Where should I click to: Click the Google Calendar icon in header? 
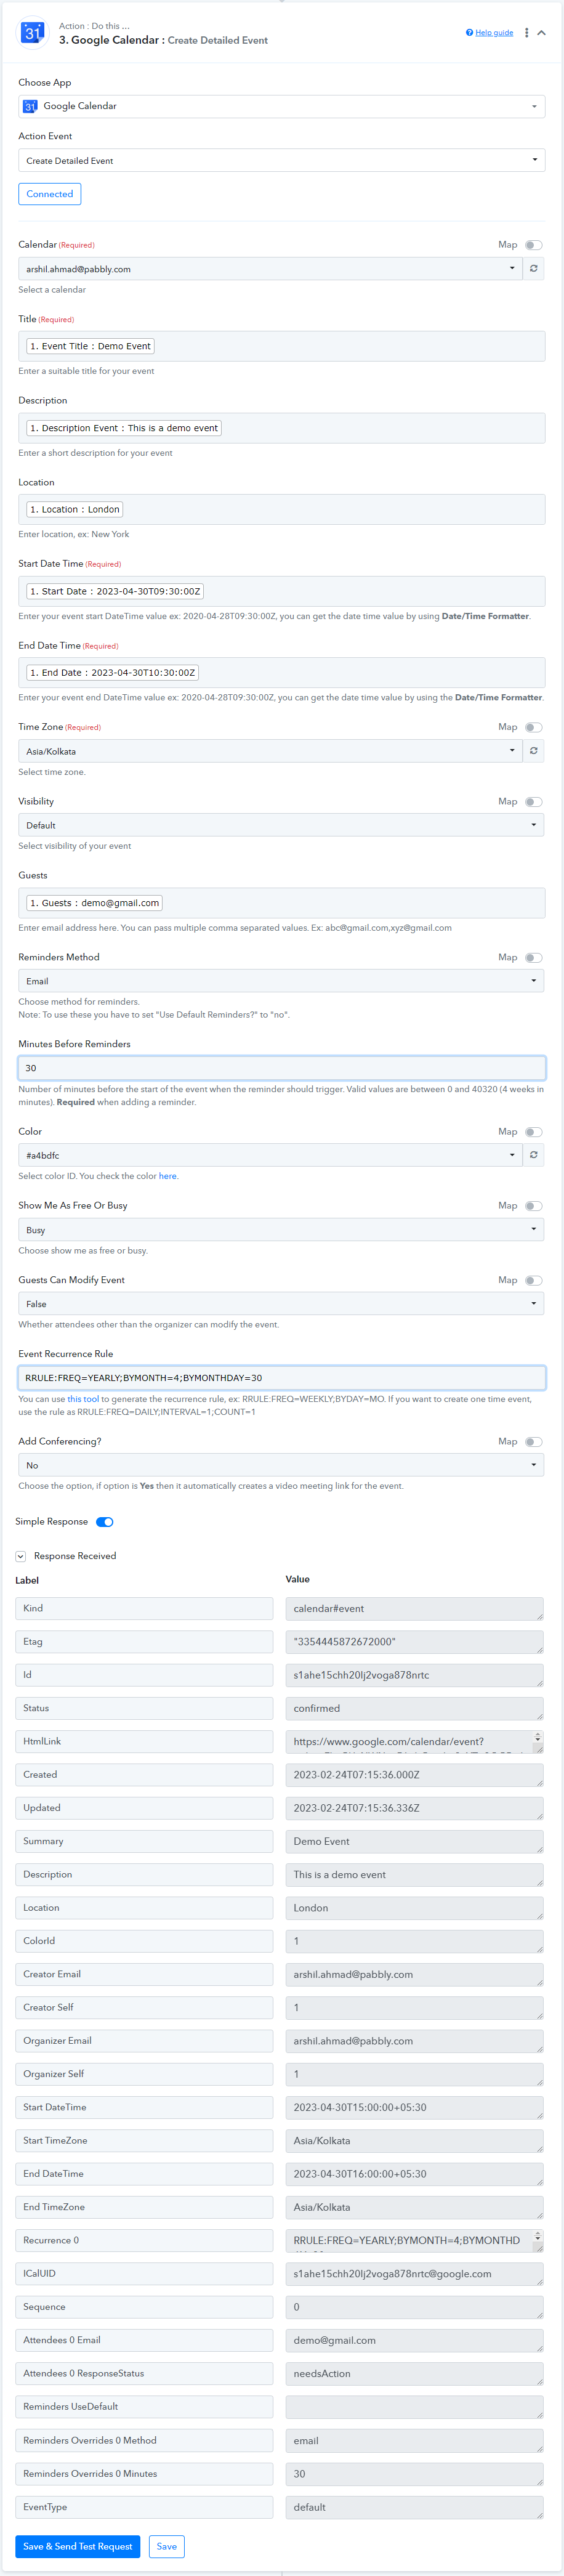33,33
